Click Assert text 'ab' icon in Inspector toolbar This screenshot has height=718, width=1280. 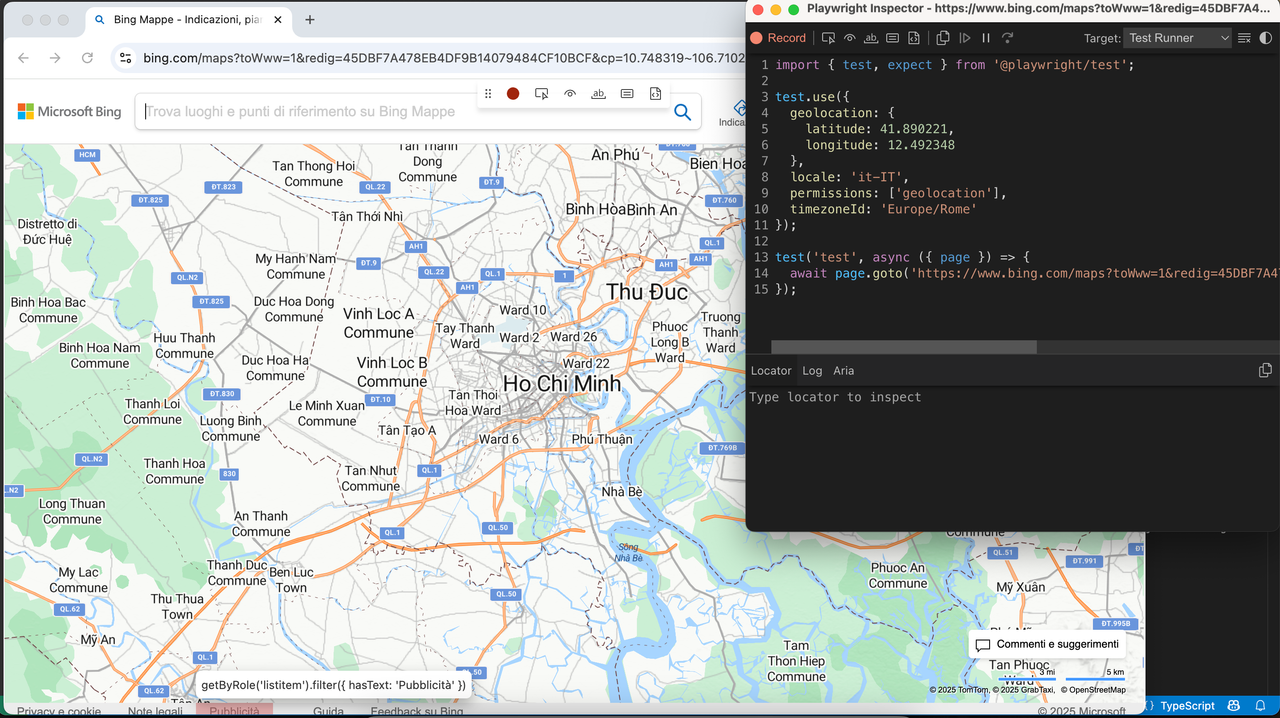(871, 38)
